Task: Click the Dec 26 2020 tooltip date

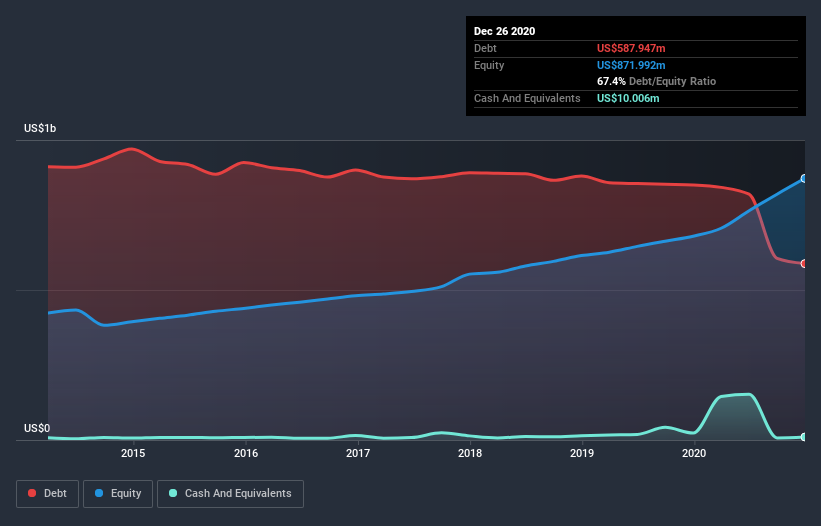Action: point(504,31)
